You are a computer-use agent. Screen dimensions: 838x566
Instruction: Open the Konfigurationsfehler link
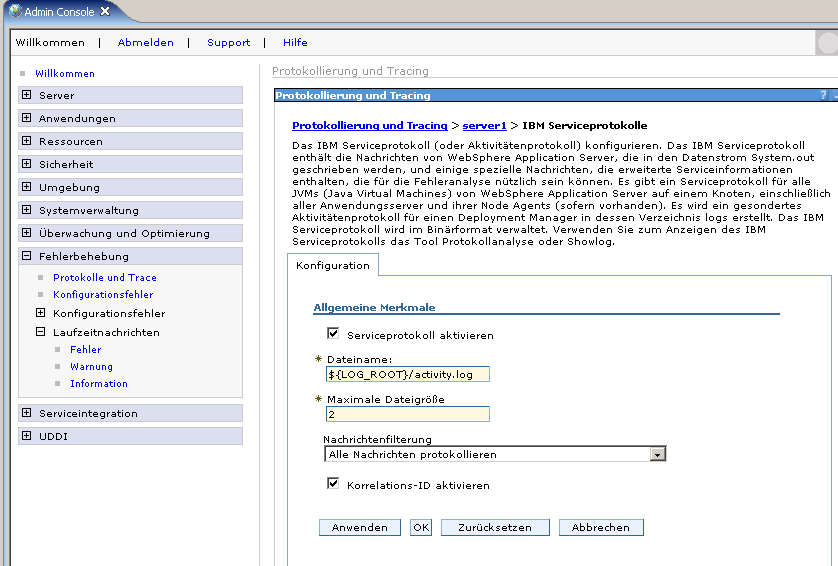(x=103, y=294)
